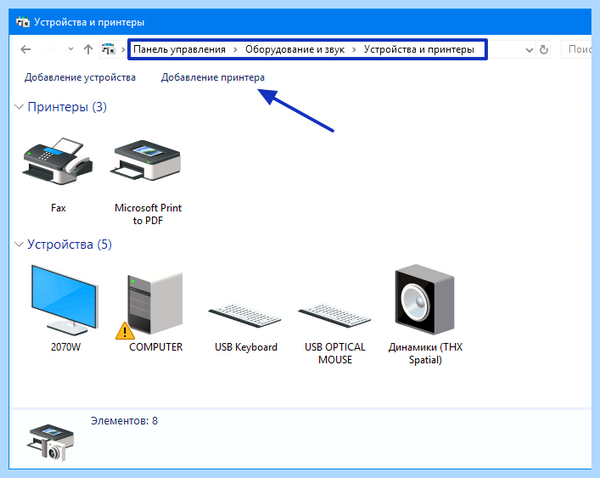Select the Динамики (THX Spatial) speaker icon
The image size is (600, 478).
[424, 300]
